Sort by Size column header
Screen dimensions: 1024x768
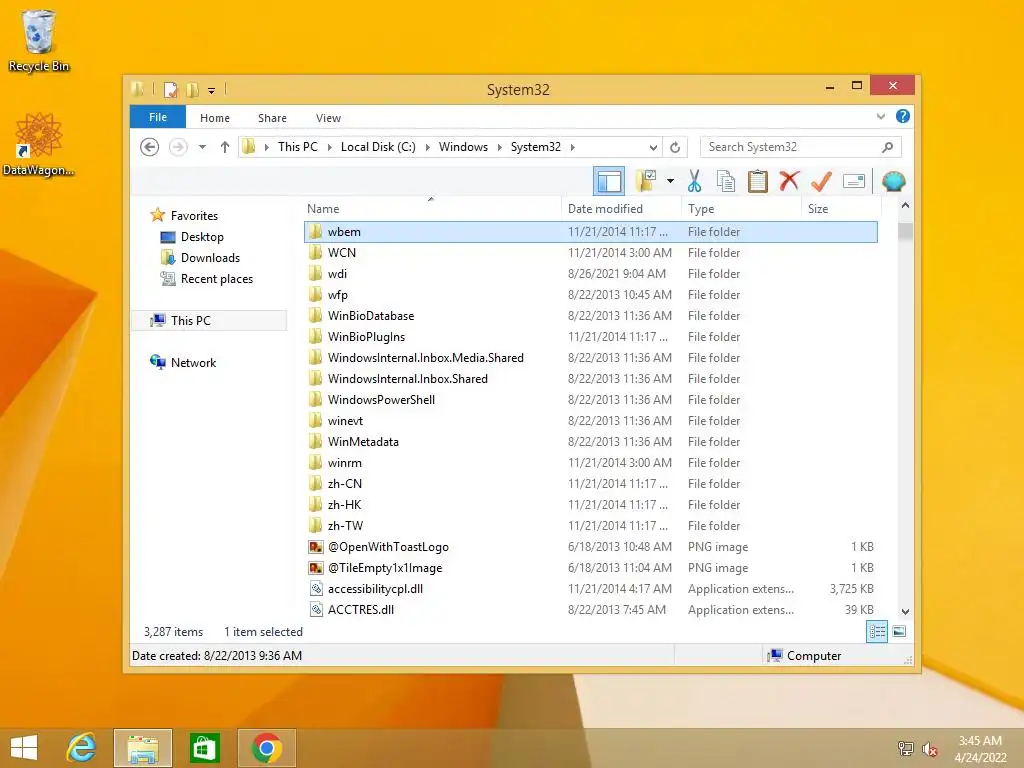tap(841, 208)
